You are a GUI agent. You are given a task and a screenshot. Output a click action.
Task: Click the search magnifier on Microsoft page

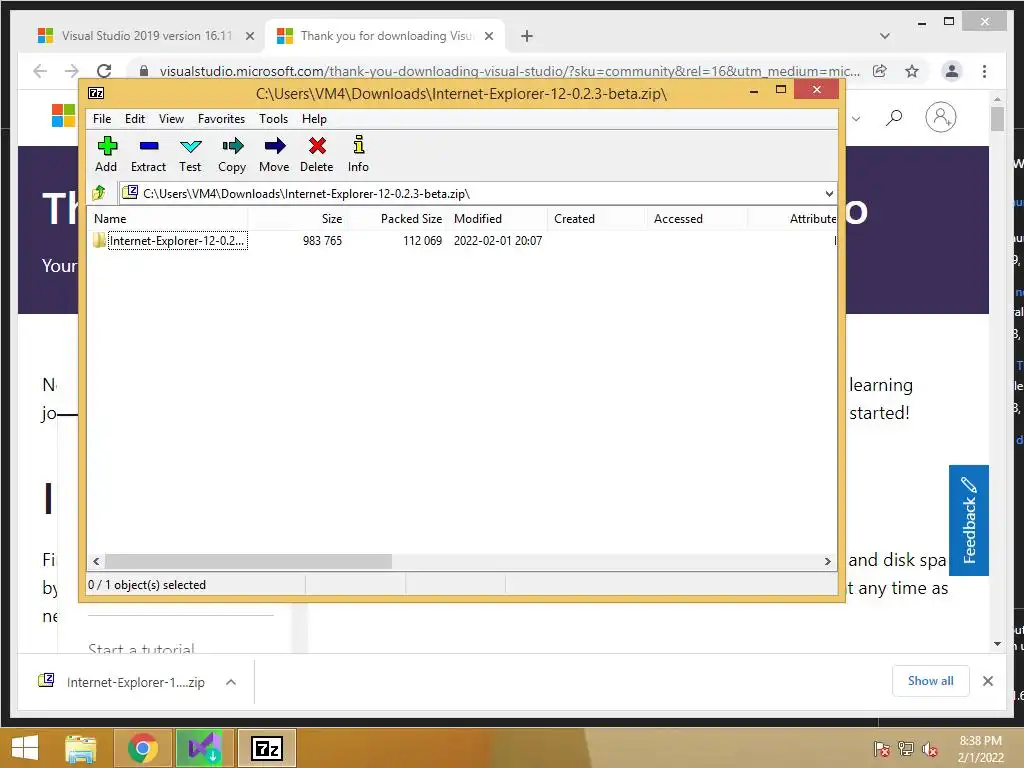click(893, 118)
